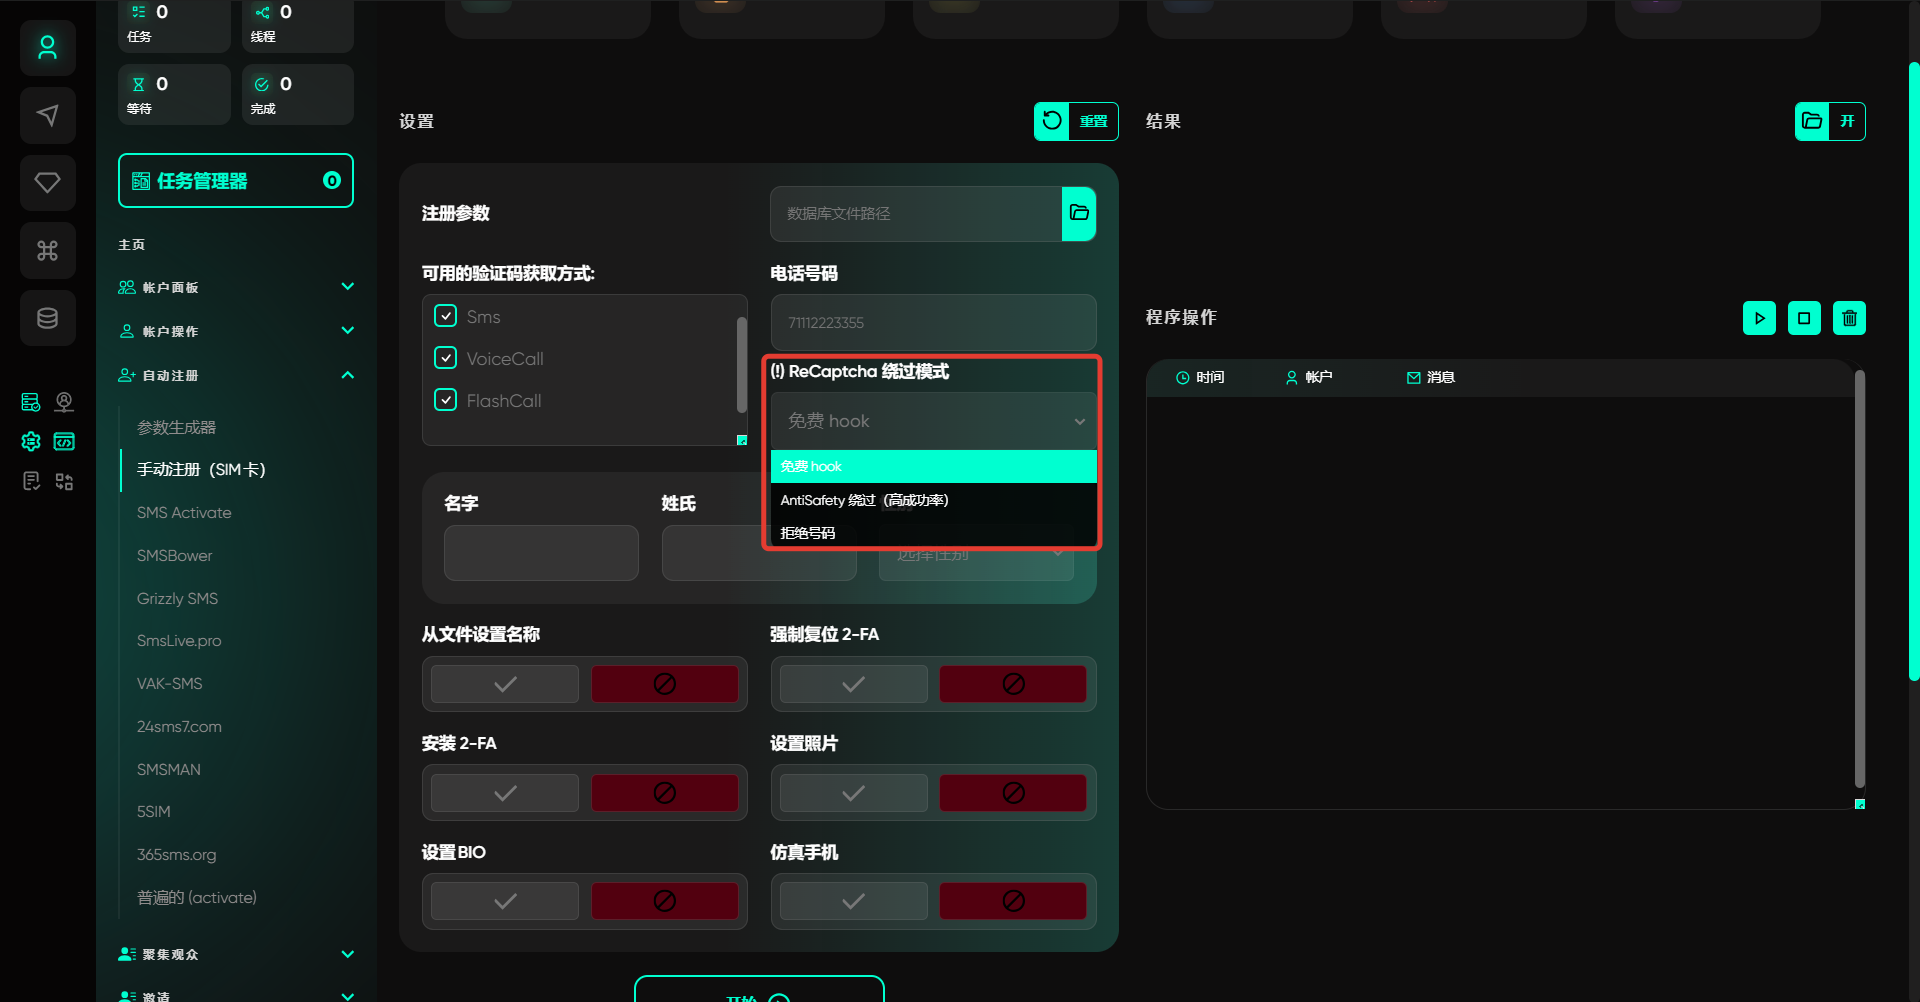Click the database icon in left sidebar

(47, 318)
